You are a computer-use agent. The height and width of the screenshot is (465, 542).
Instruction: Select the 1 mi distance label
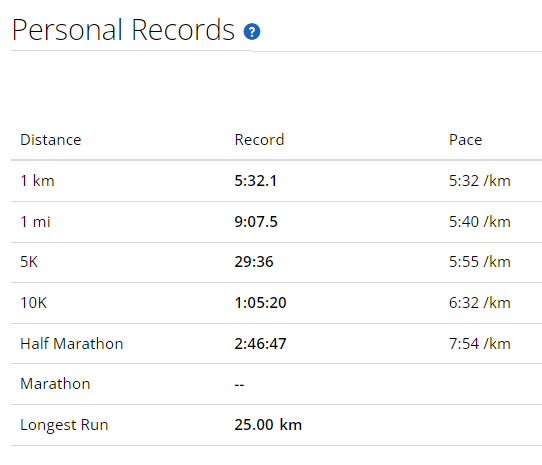[35, 222]
